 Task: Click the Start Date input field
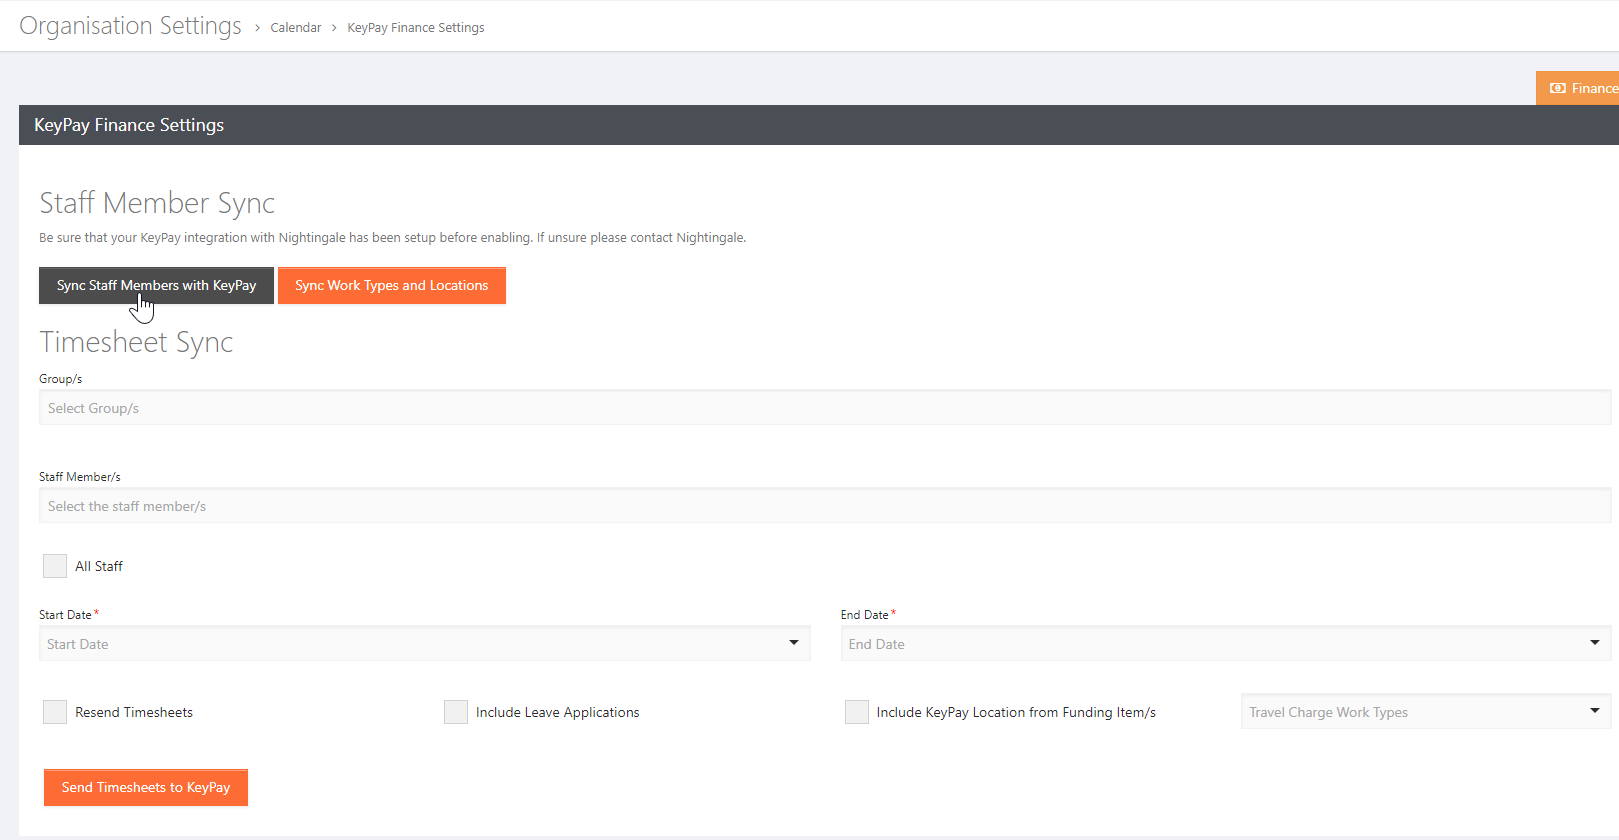(x=425, y=644)
